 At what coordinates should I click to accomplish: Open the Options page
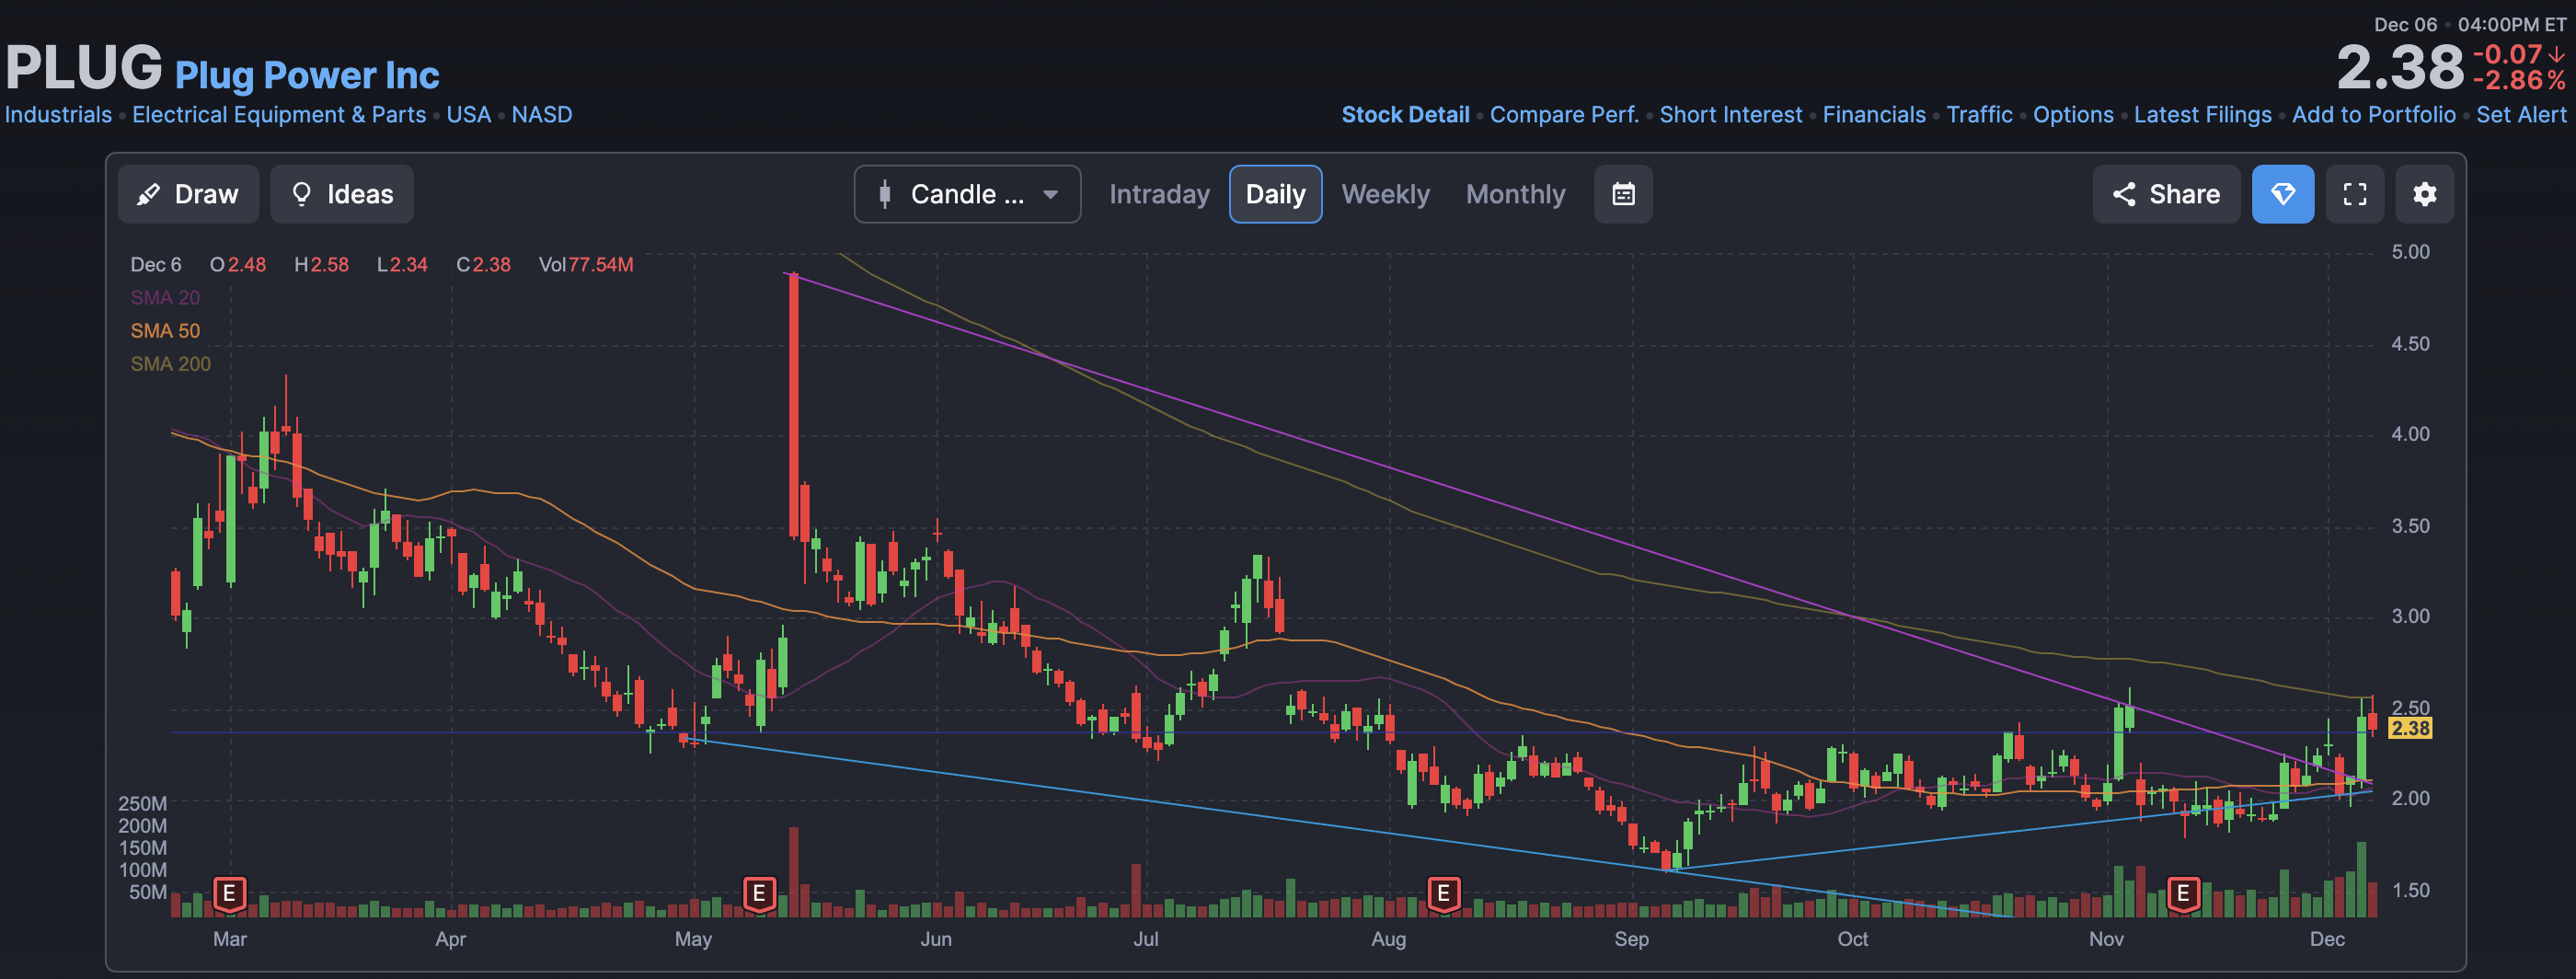(x=2073, y=115)
